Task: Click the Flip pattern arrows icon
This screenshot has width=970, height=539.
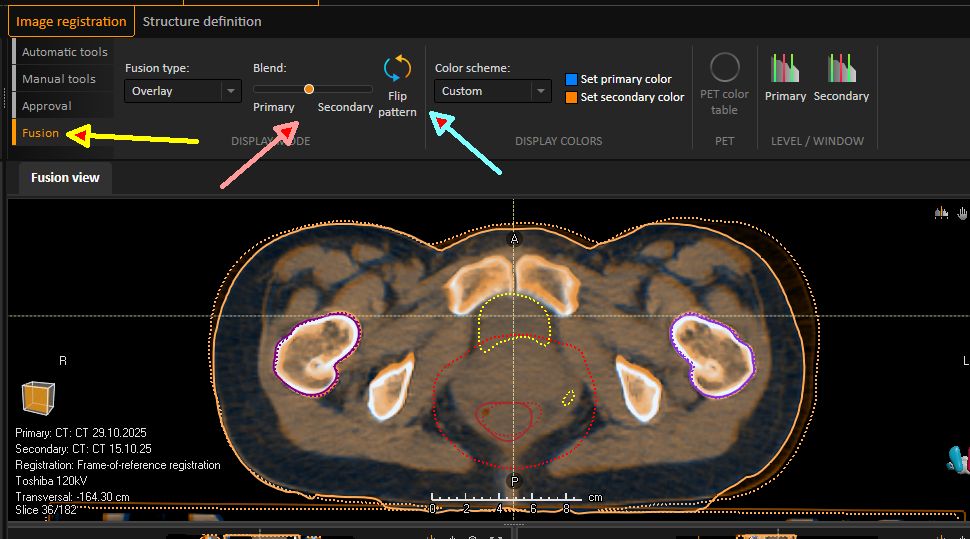Action: pyautogui.click(x=397, y=69)
